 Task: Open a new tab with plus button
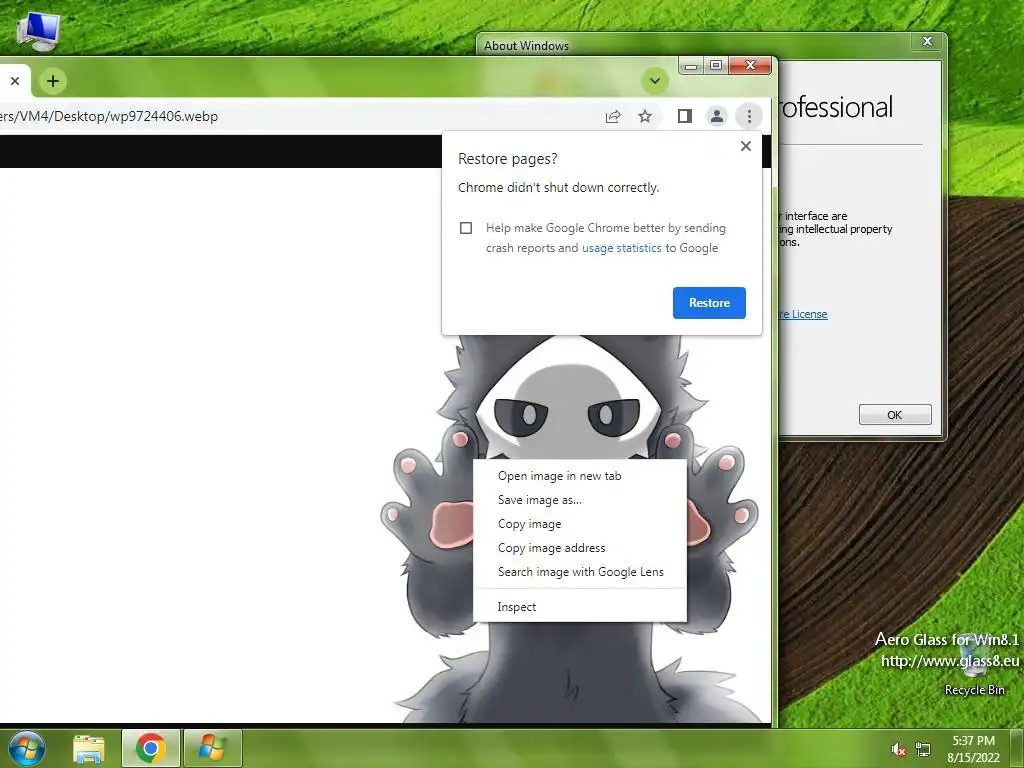coord(53,81)
